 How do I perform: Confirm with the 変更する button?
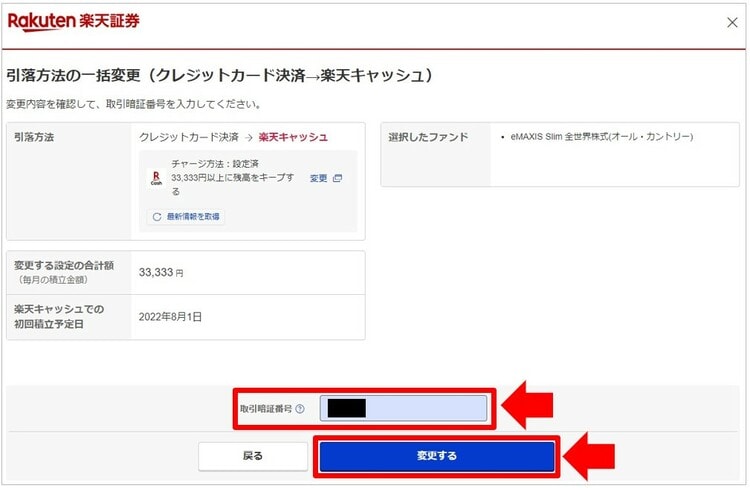pos(437,456)
